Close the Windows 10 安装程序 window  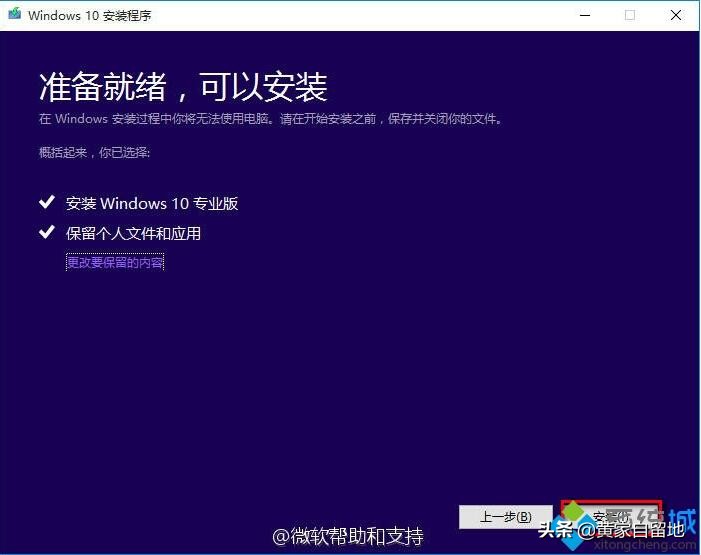pyautogui.click(x=676, y=15)
